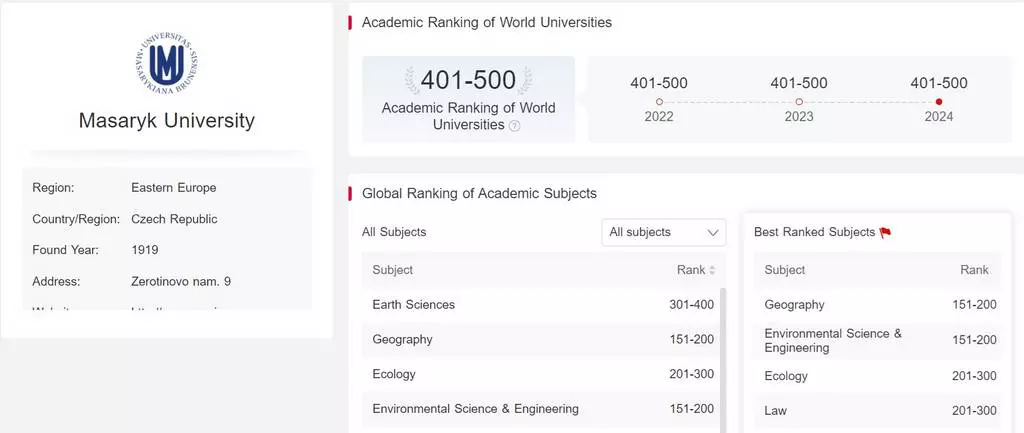
Task: Open Law in Best Ranked Subjects
Action: tap(776, 411)
